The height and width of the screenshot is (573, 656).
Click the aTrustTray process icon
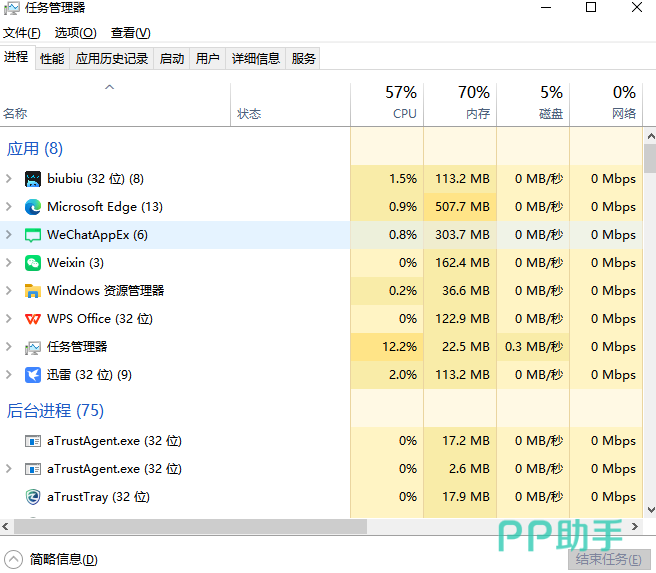tap(33, 497)
